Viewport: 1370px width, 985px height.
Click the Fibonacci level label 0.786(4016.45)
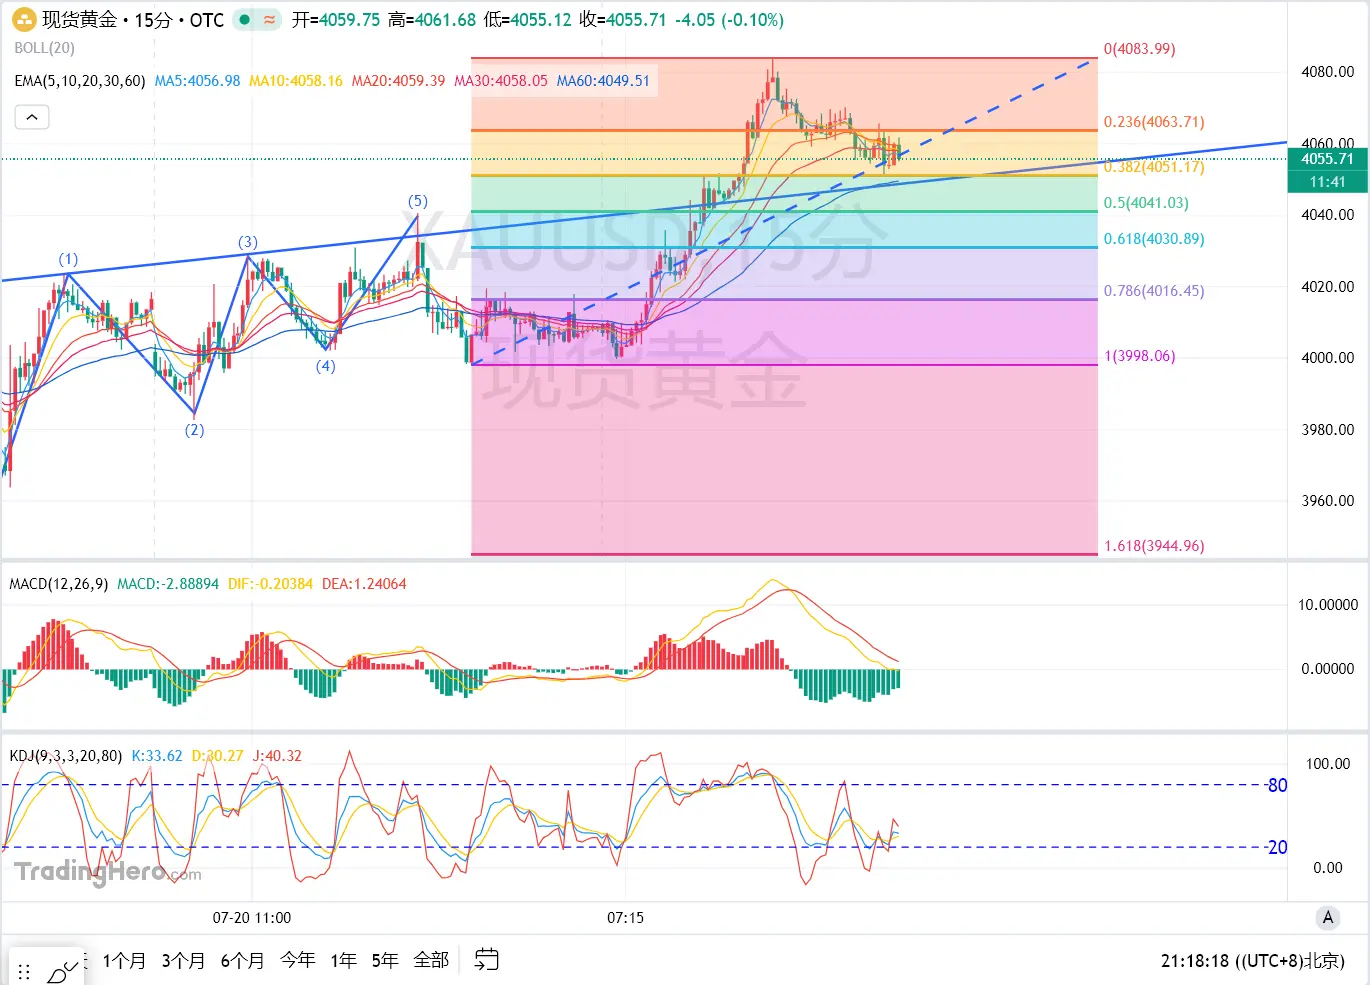pyautogui.click(x=1154, y=291)
